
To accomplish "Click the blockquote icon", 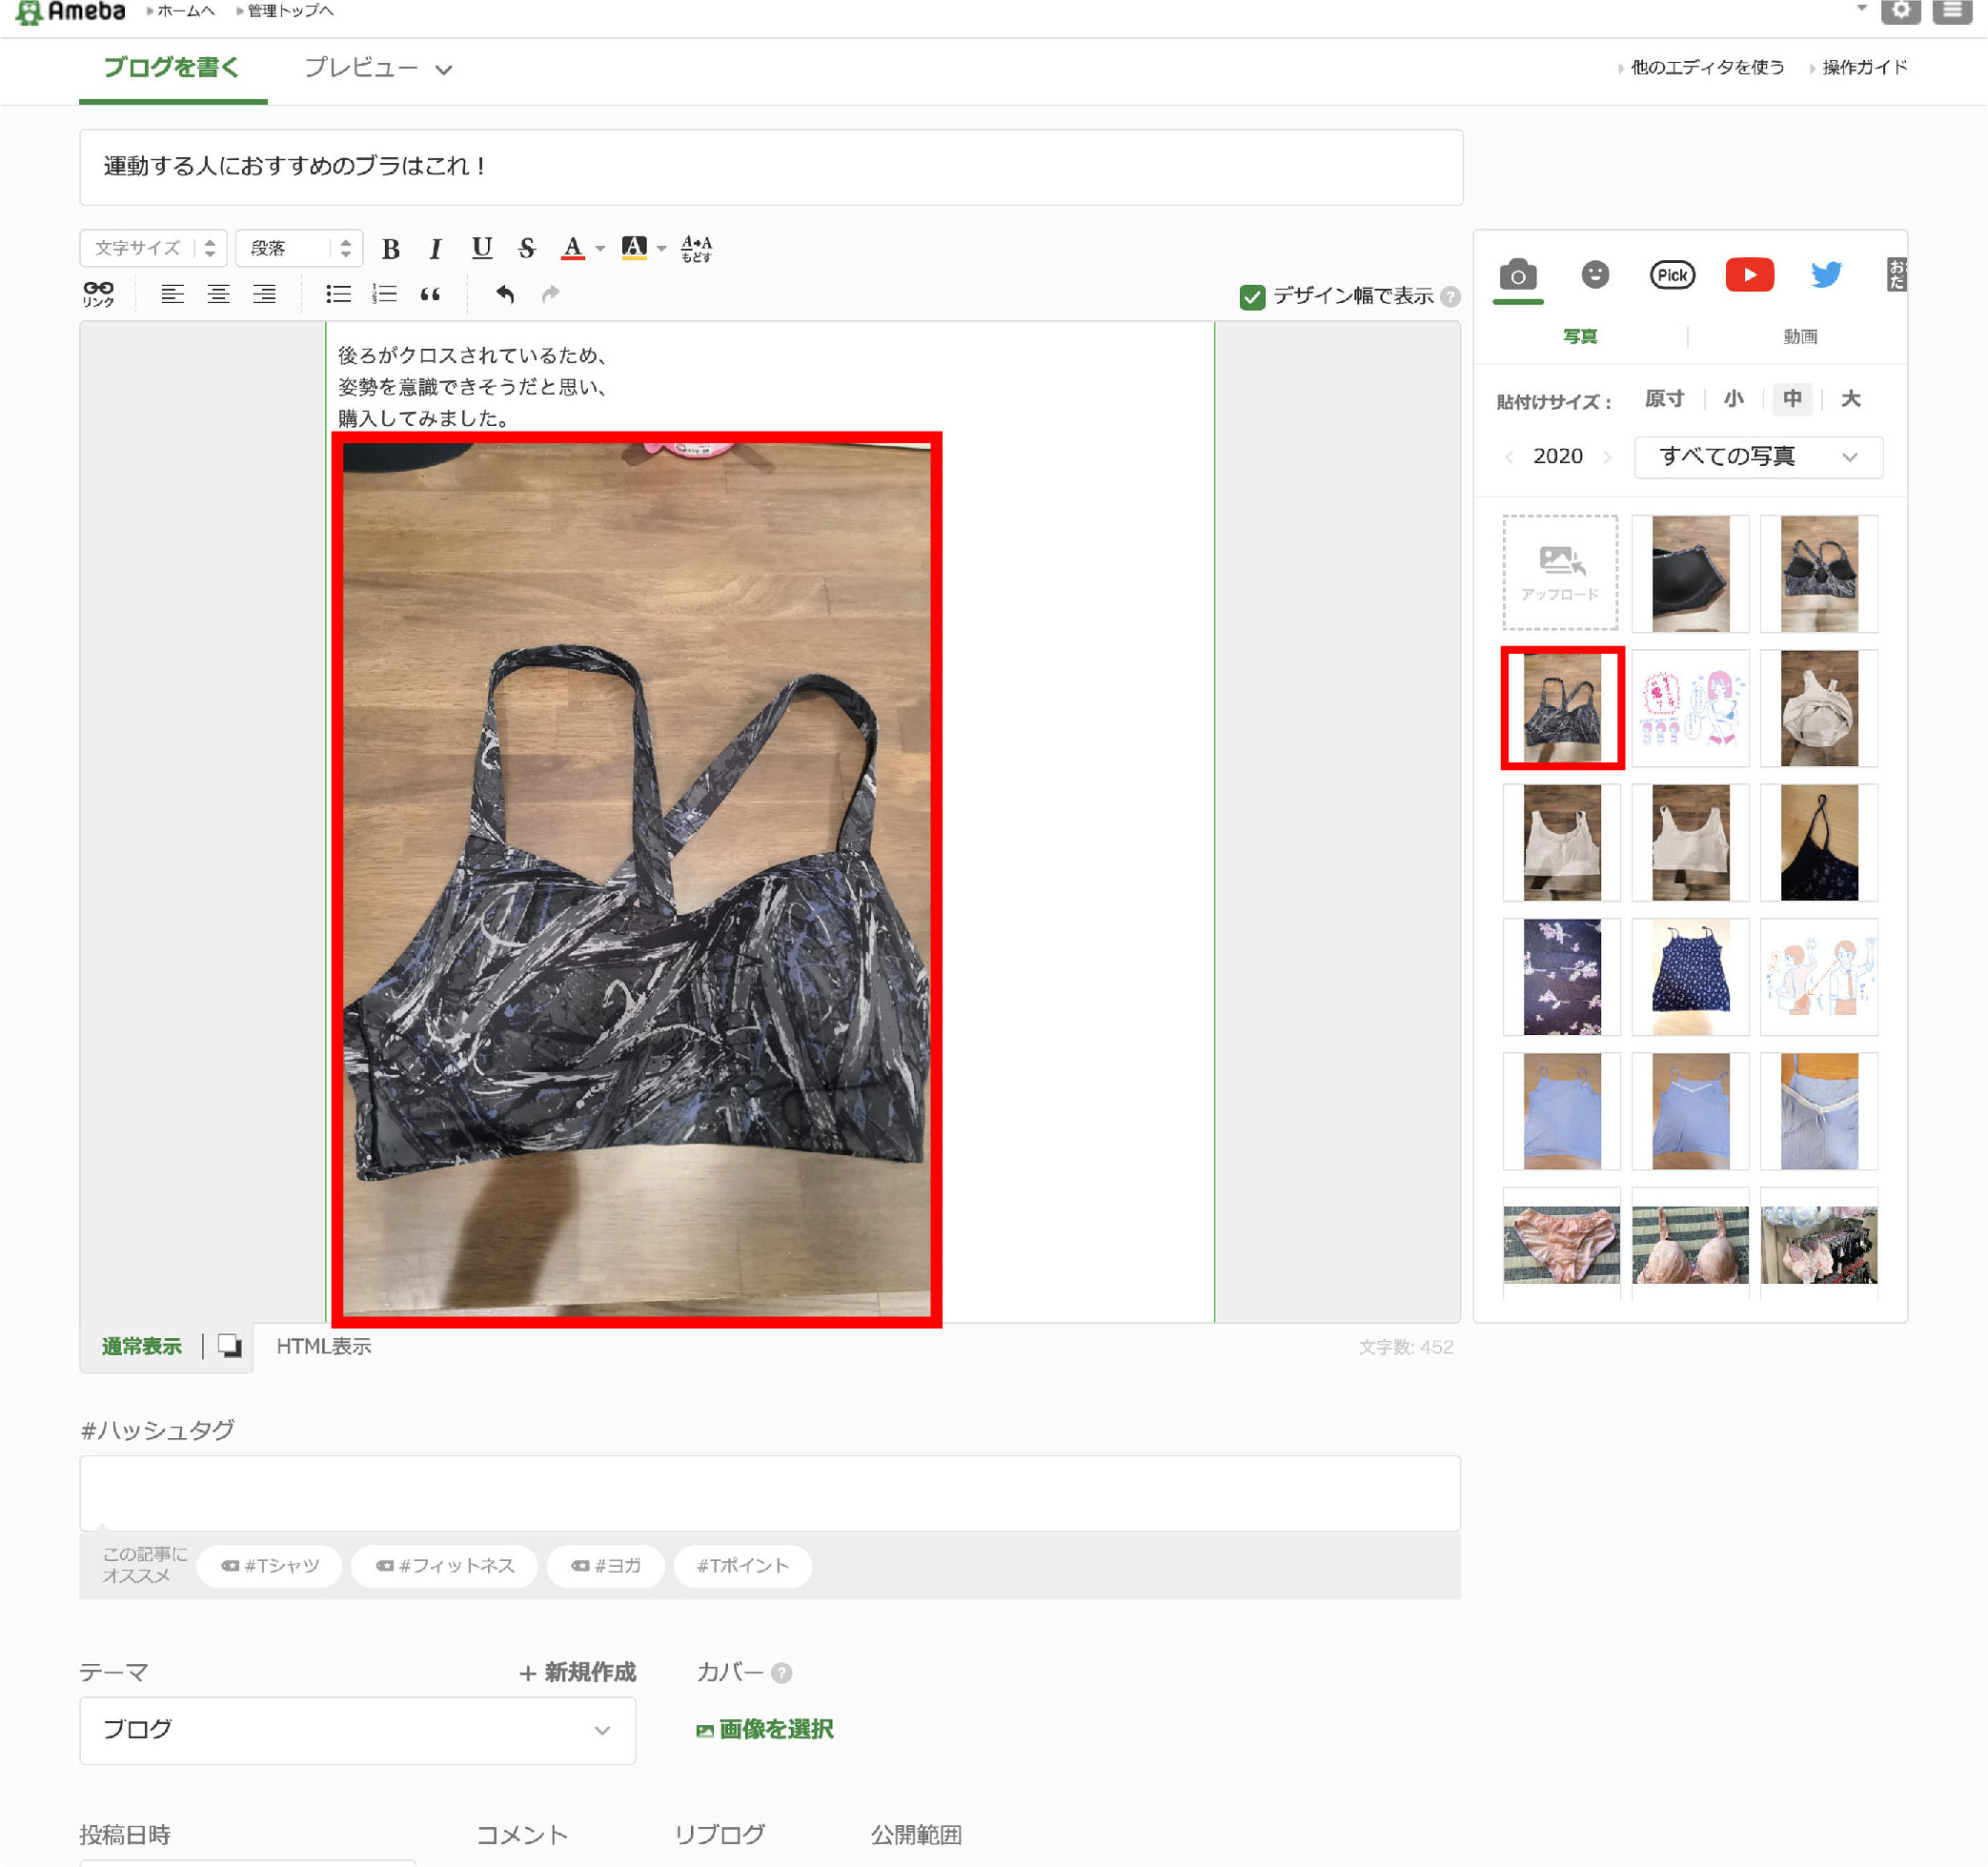I will coord(430,294).
